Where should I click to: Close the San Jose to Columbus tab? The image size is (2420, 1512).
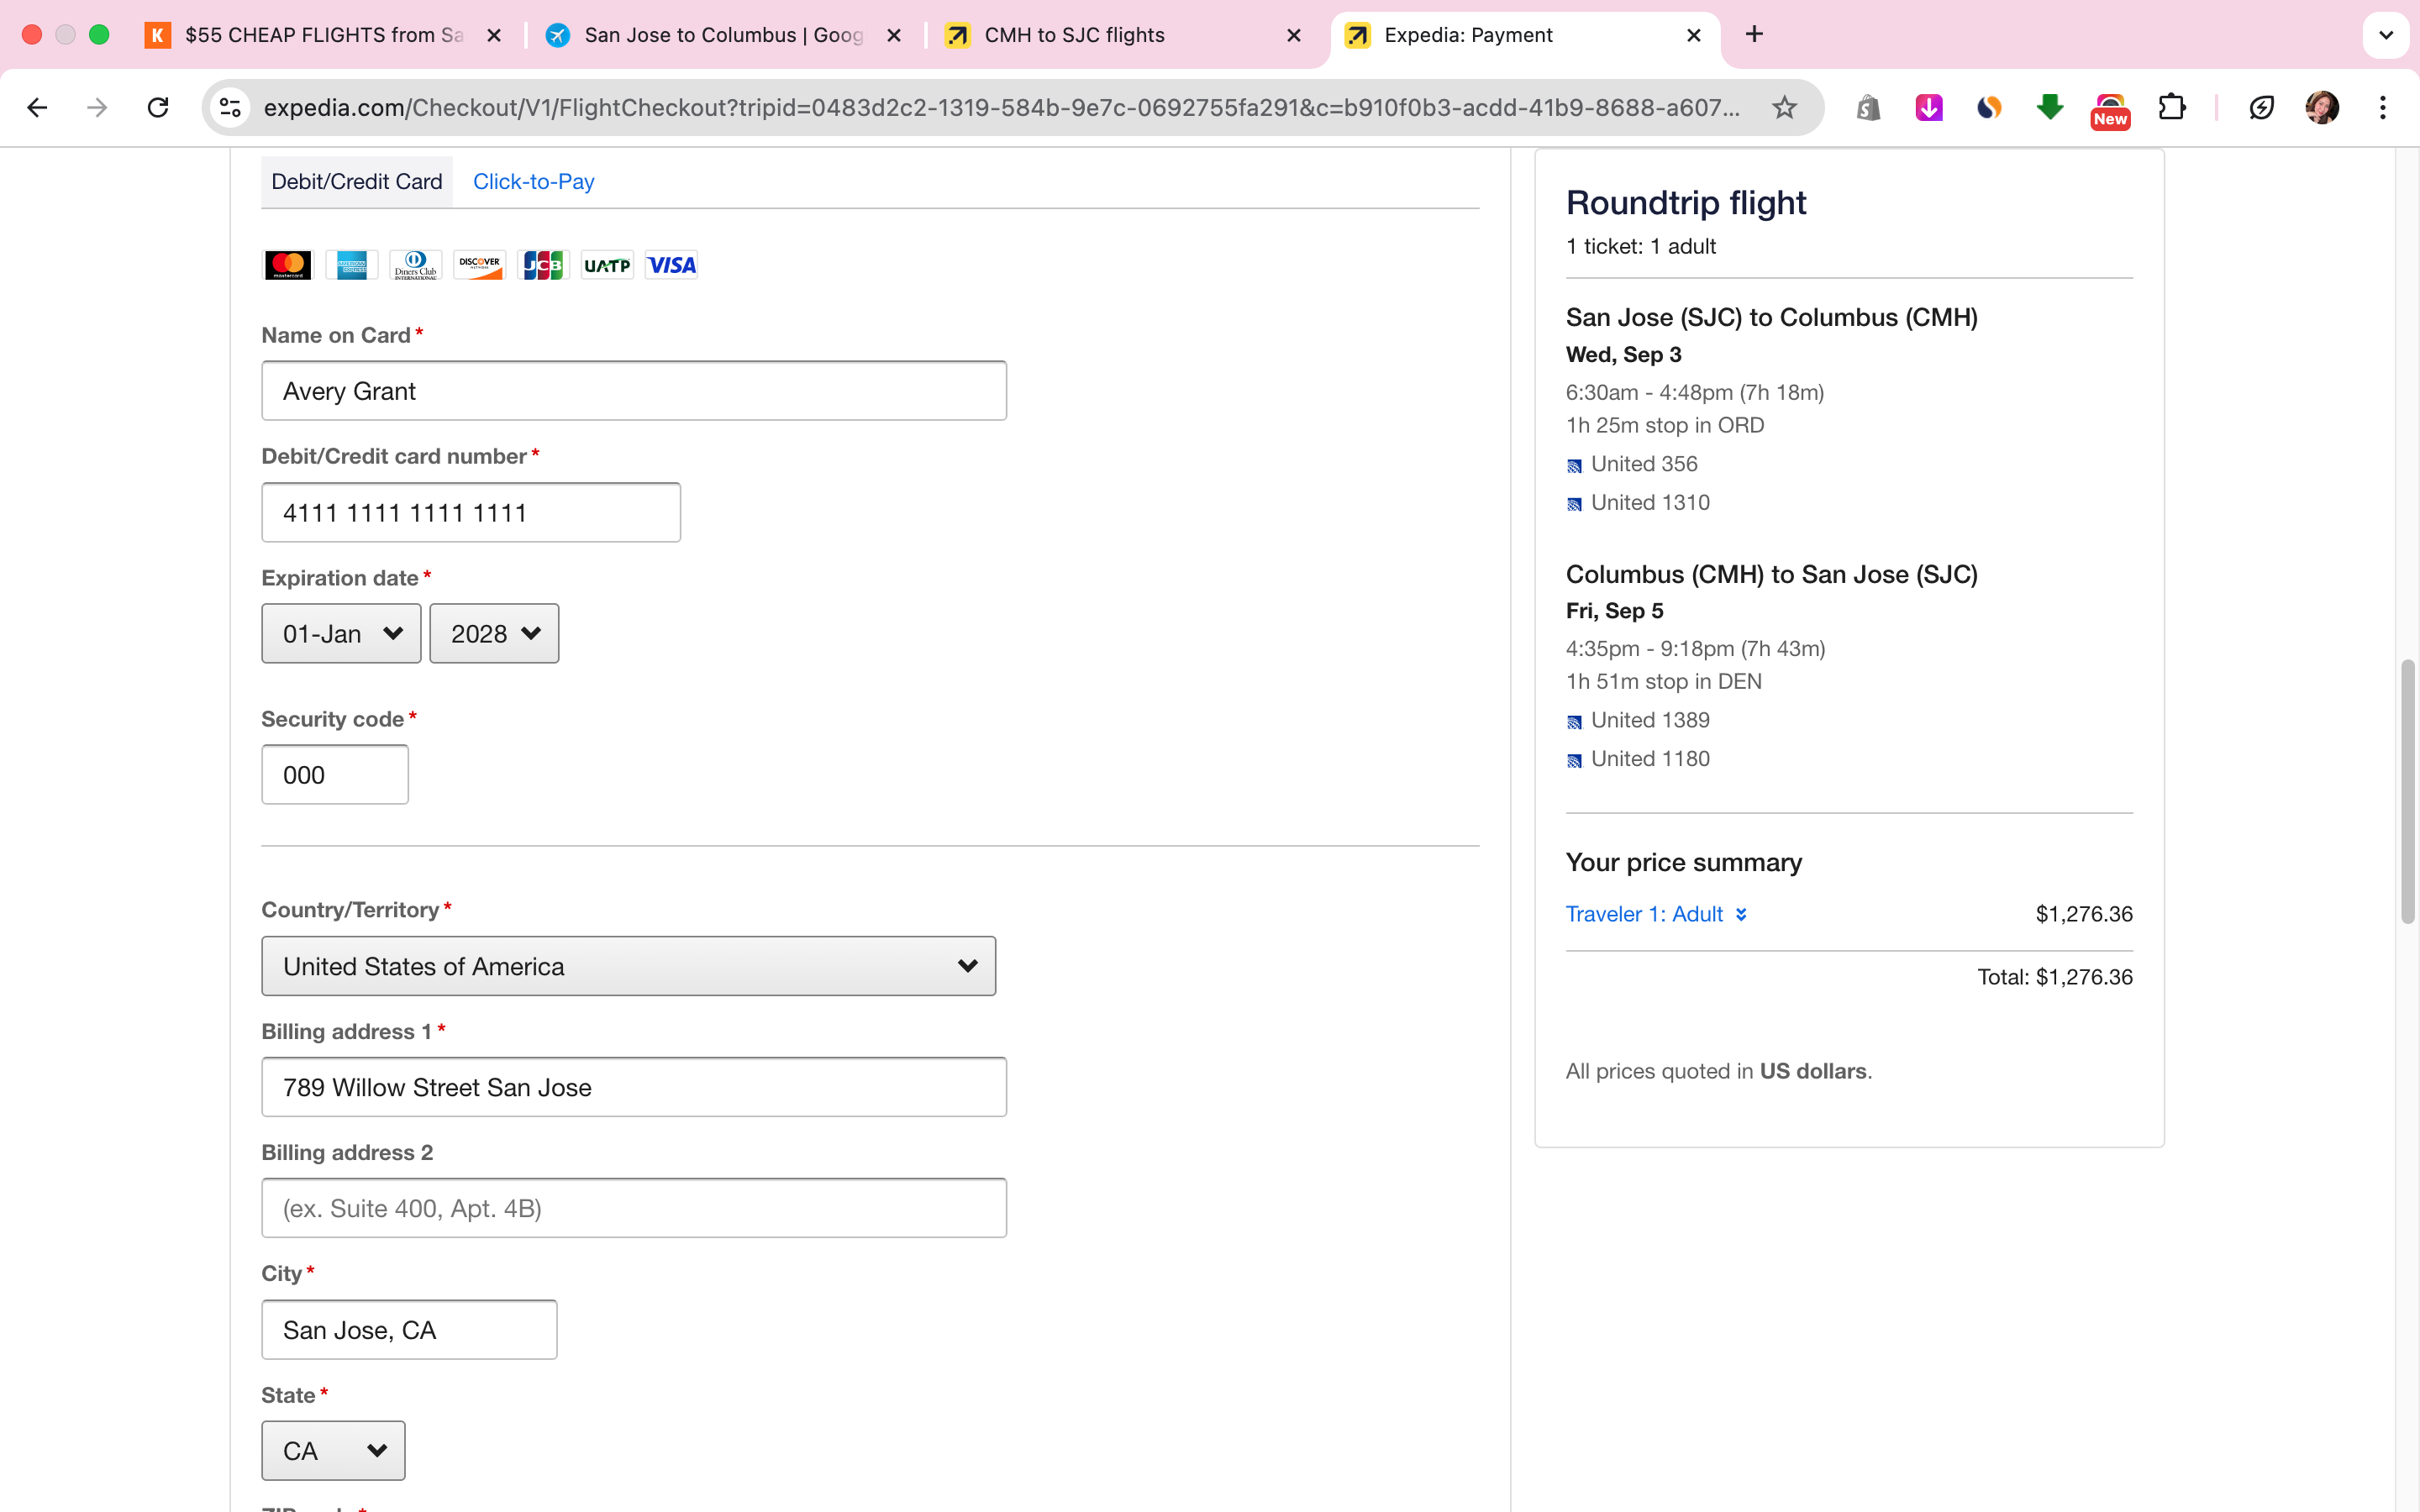(x=894, y=35)
